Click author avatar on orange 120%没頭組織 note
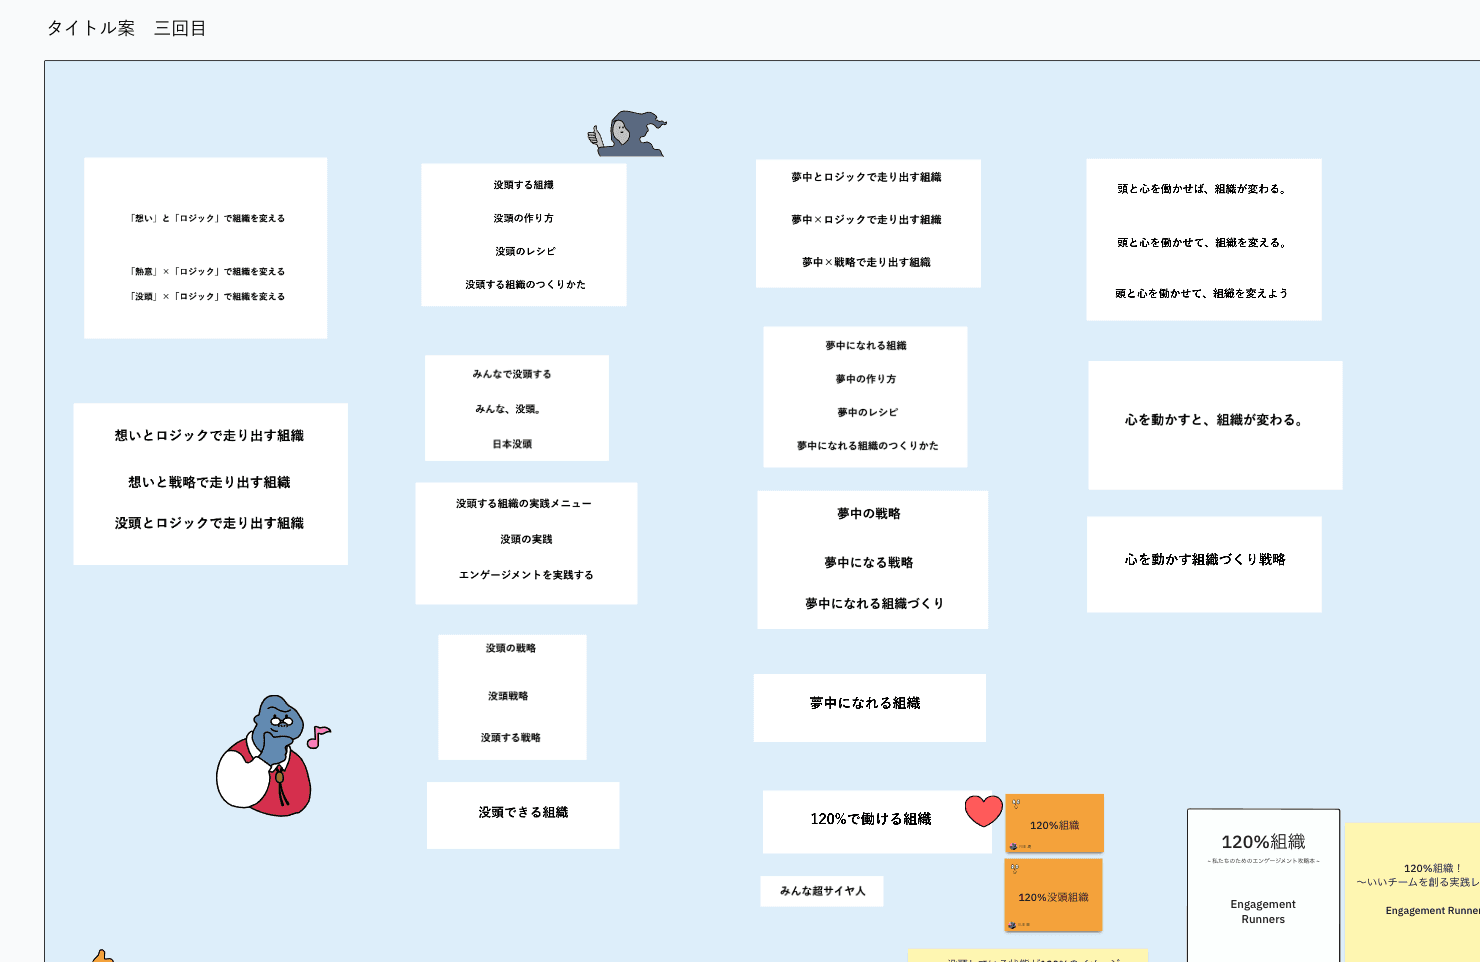 pyautogui.click(x=1013, y=925)
